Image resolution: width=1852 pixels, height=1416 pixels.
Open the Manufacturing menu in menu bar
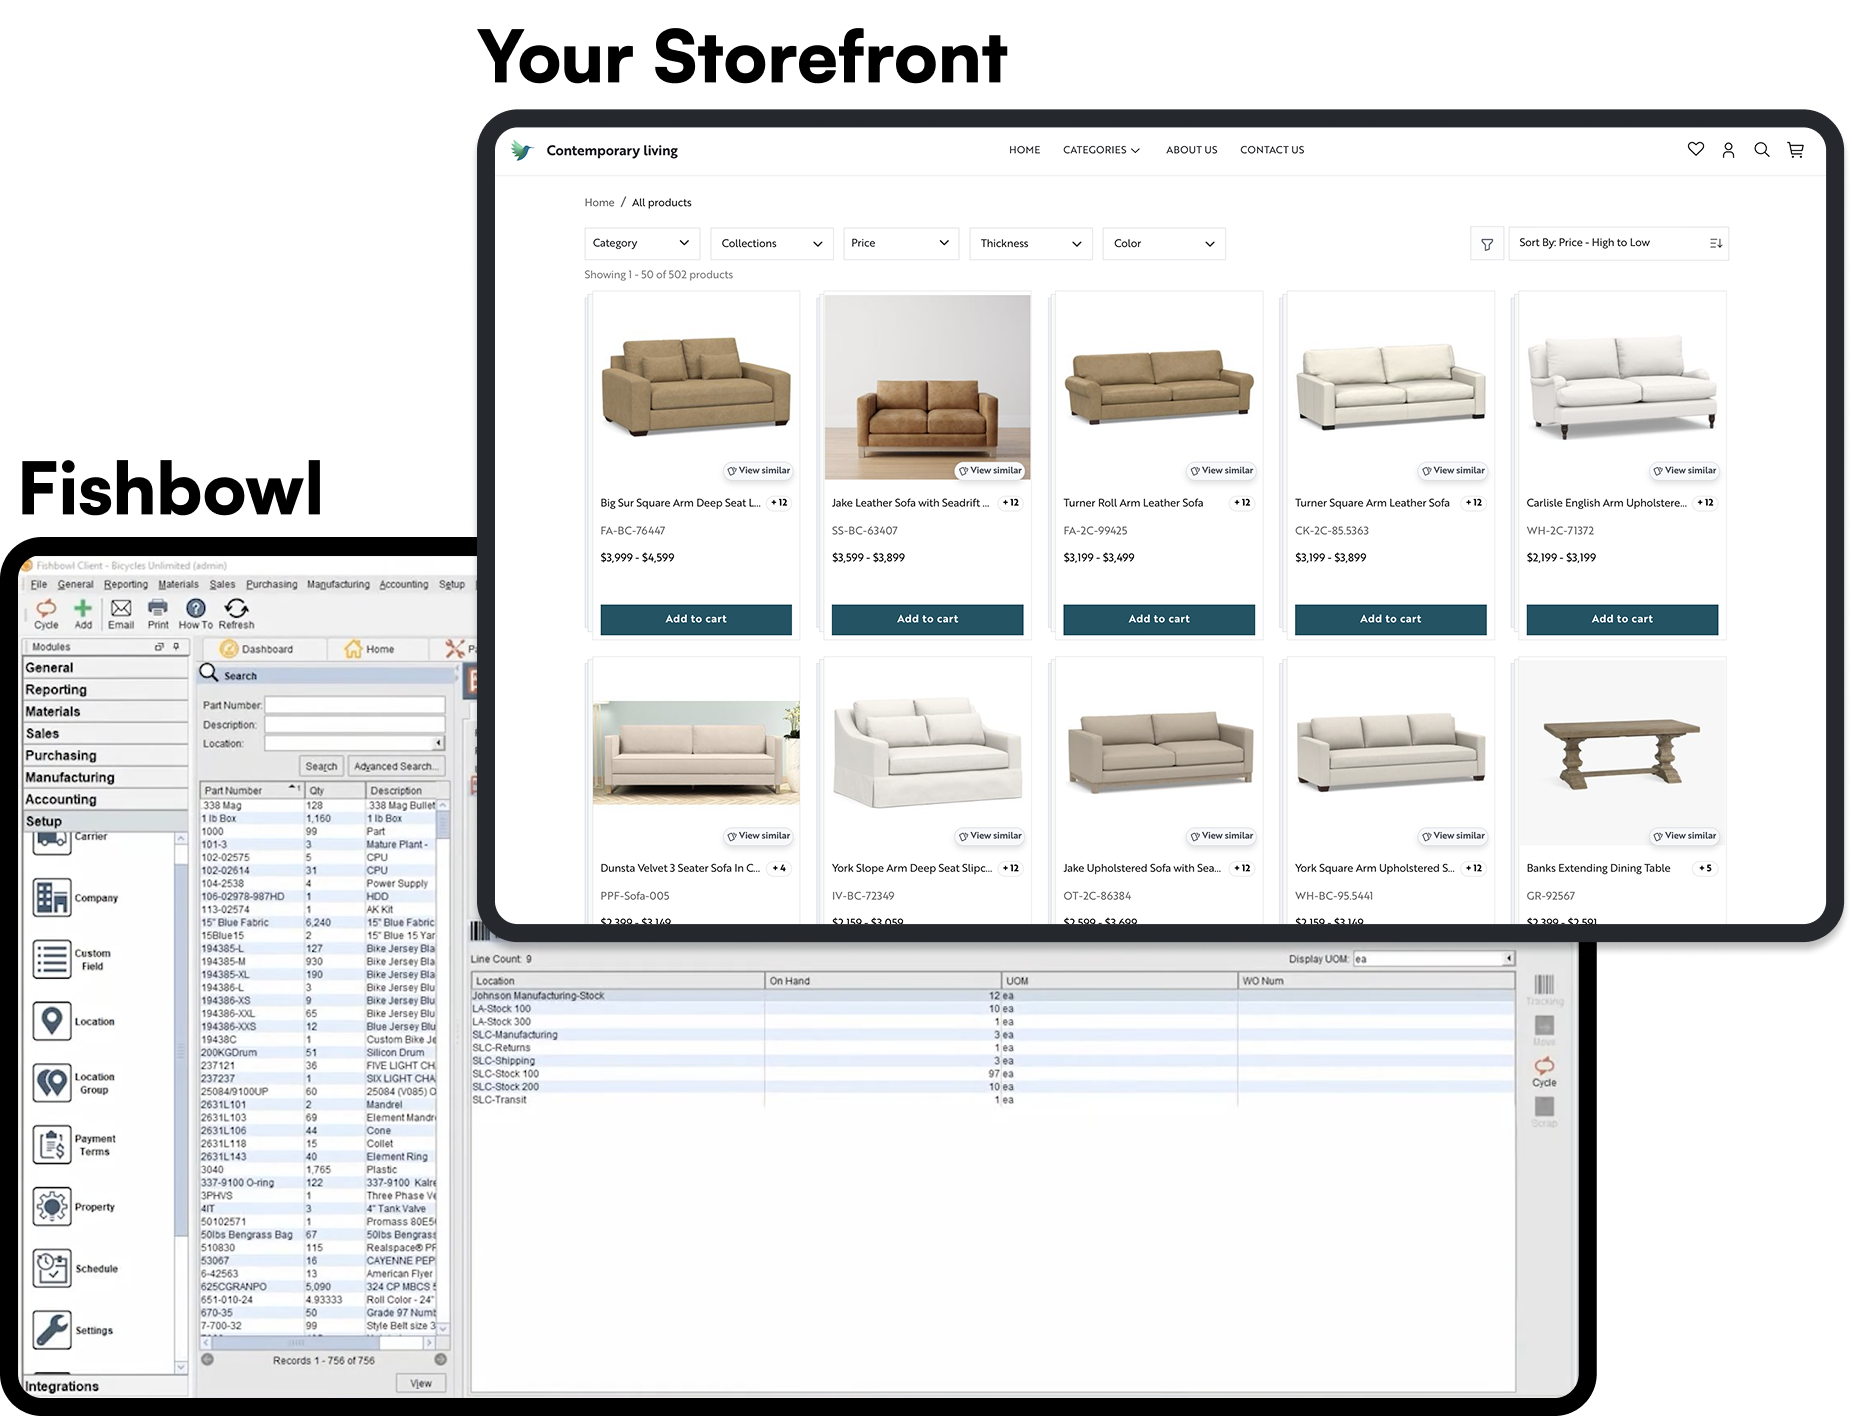point(338,584)
